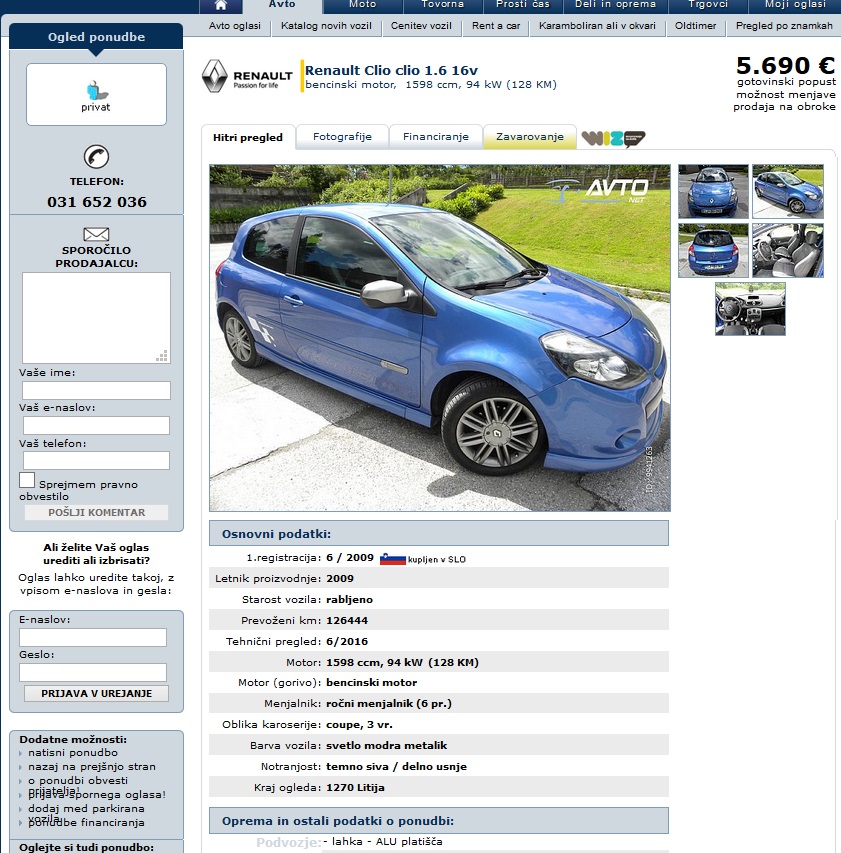
Task: Click the Ogled ponudbe panel header
Action: [x=96, y=37]
